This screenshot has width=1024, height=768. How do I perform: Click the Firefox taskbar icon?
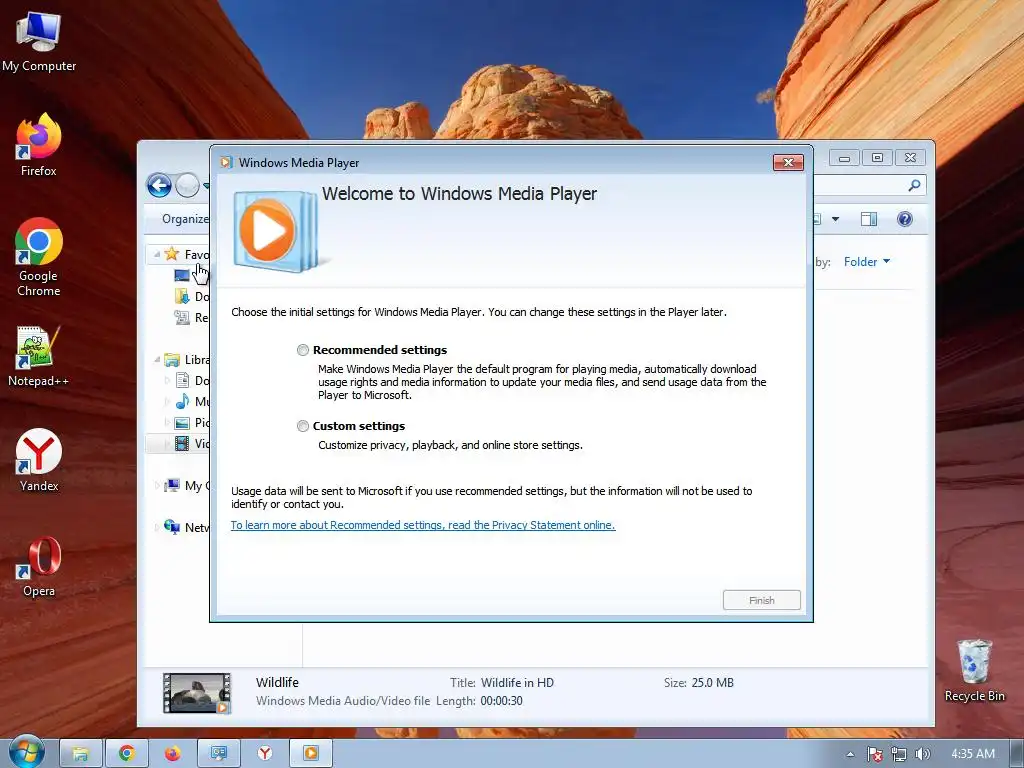coord(172,754)
